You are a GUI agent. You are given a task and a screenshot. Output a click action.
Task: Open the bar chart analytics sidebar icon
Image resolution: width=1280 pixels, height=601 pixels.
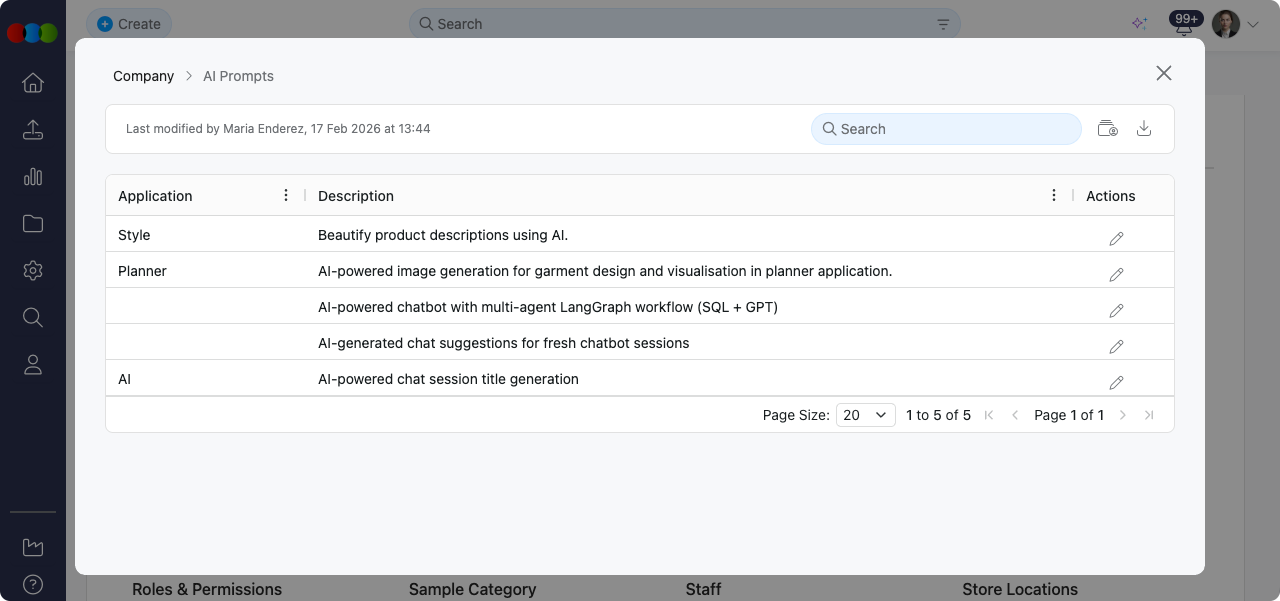[x=33, y=177]
